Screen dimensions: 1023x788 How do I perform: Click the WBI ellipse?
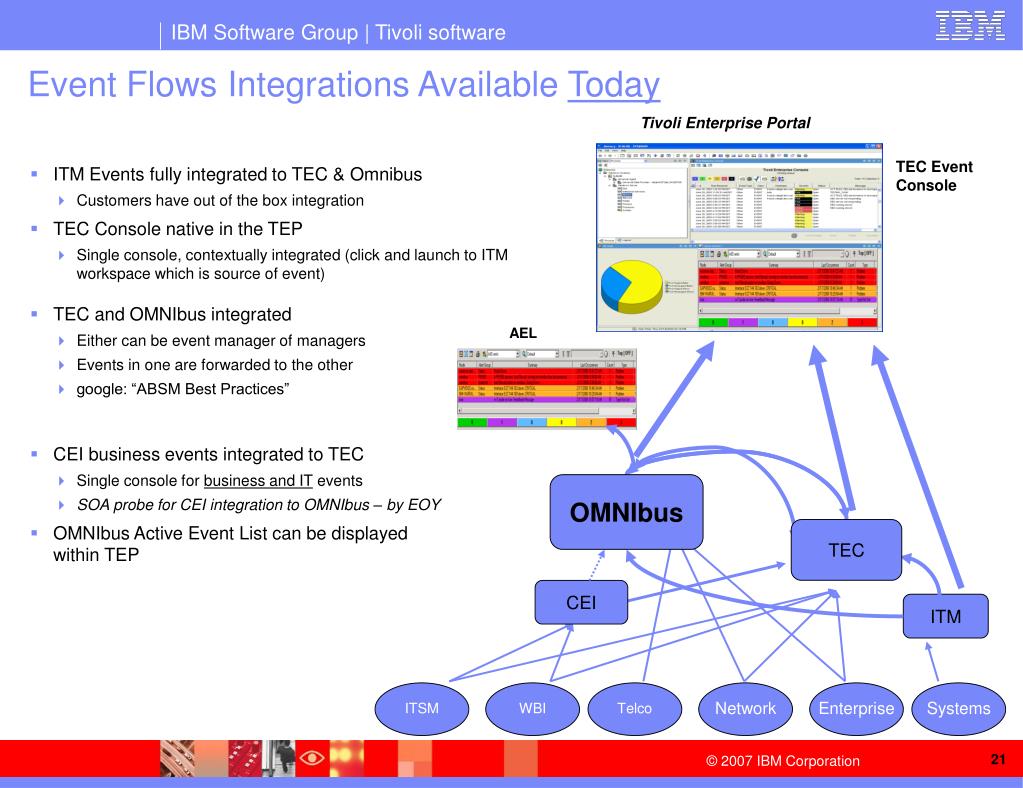[532, 708]
